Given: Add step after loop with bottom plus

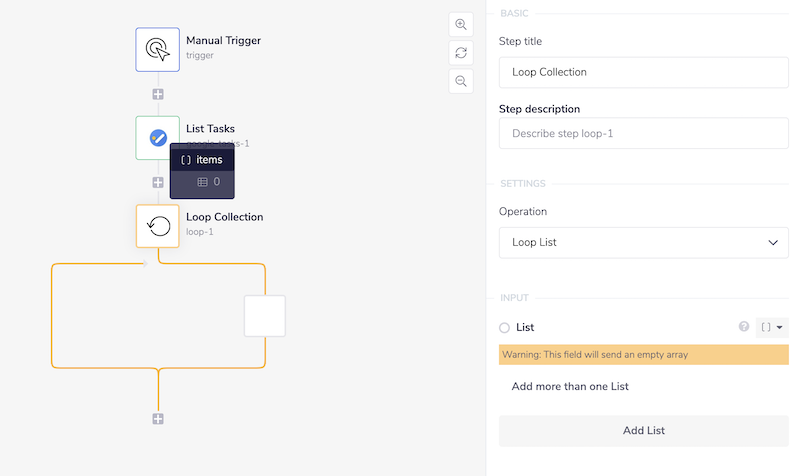Looking at the screenshot, I should click(158, 419).
